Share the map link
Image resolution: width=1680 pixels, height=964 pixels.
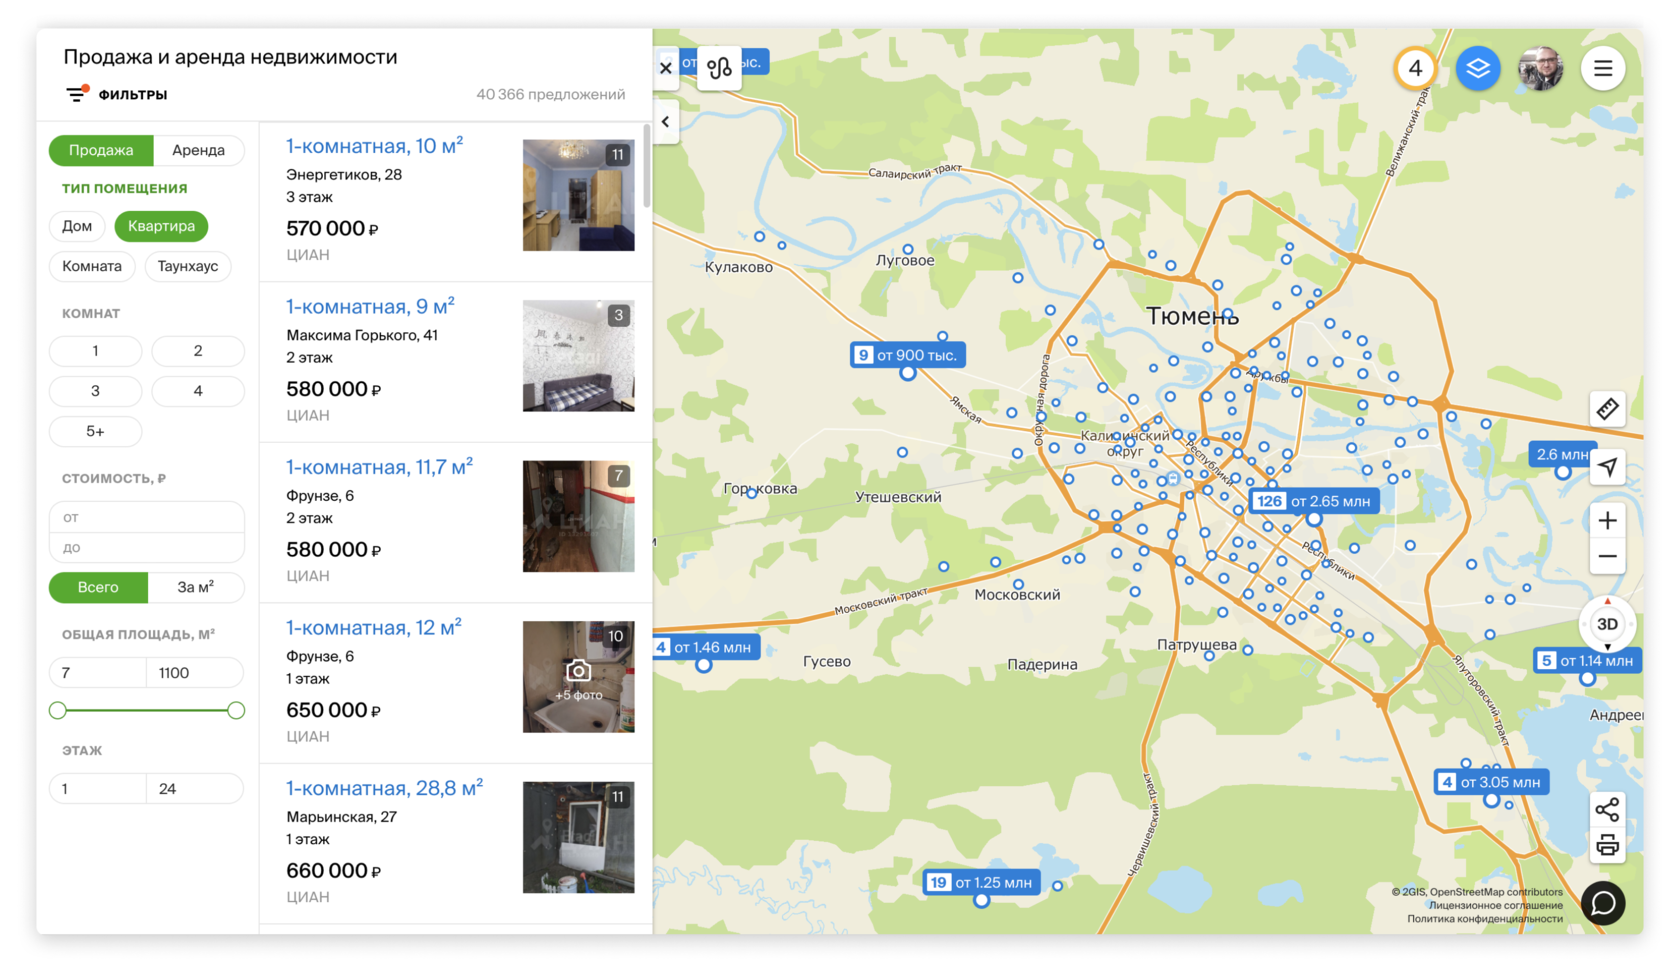1607,809
